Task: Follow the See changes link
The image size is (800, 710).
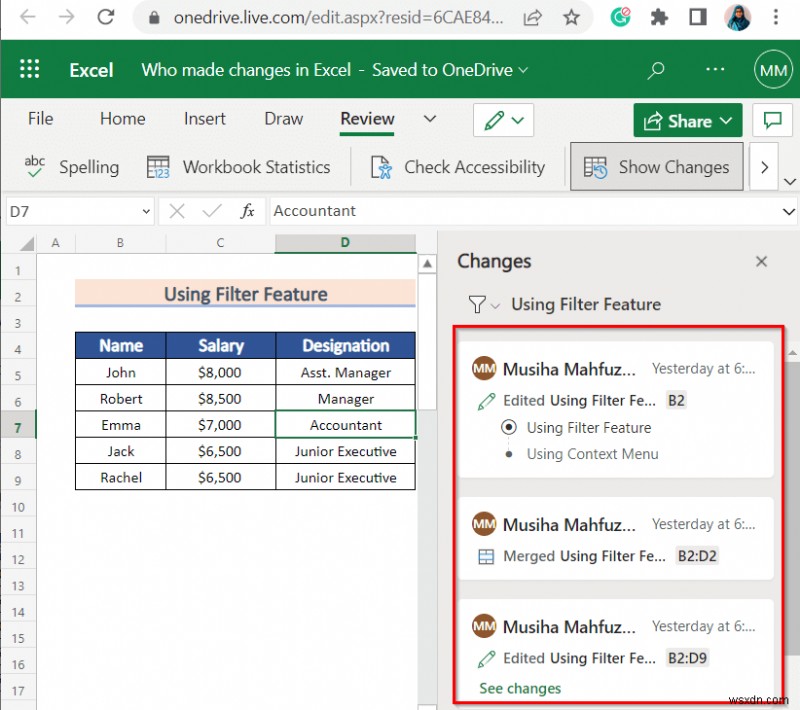Action: pos(520,688)
